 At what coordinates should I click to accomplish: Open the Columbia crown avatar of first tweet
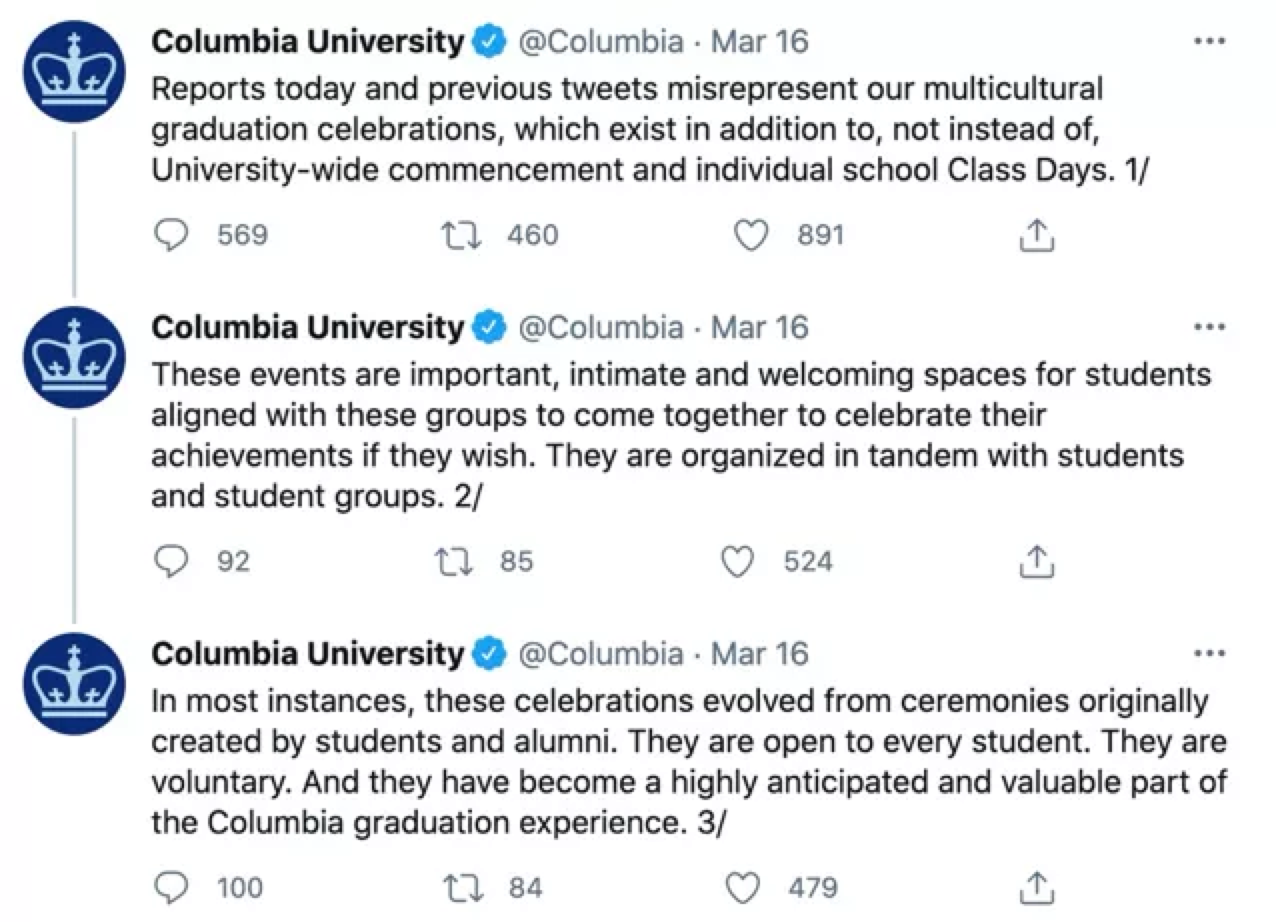click(73, 73)
